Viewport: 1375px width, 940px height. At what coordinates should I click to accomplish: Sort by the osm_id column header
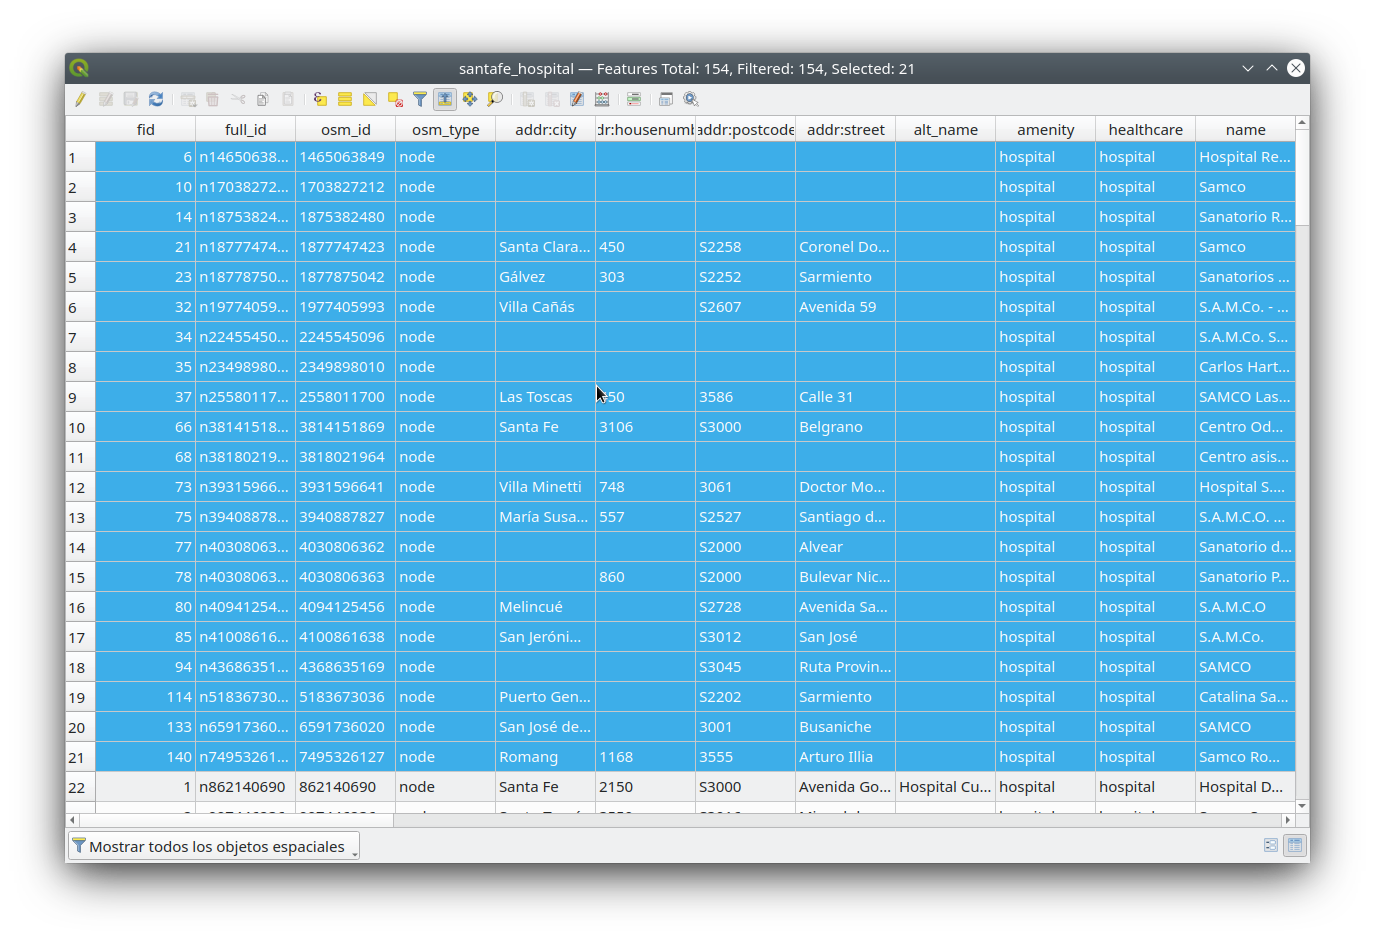pos(346,129)
